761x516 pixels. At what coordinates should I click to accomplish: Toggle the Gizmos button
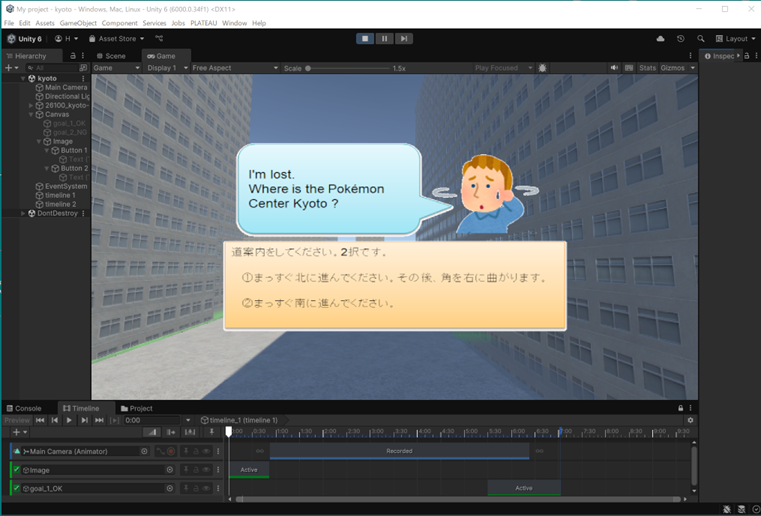click(672, 68)
